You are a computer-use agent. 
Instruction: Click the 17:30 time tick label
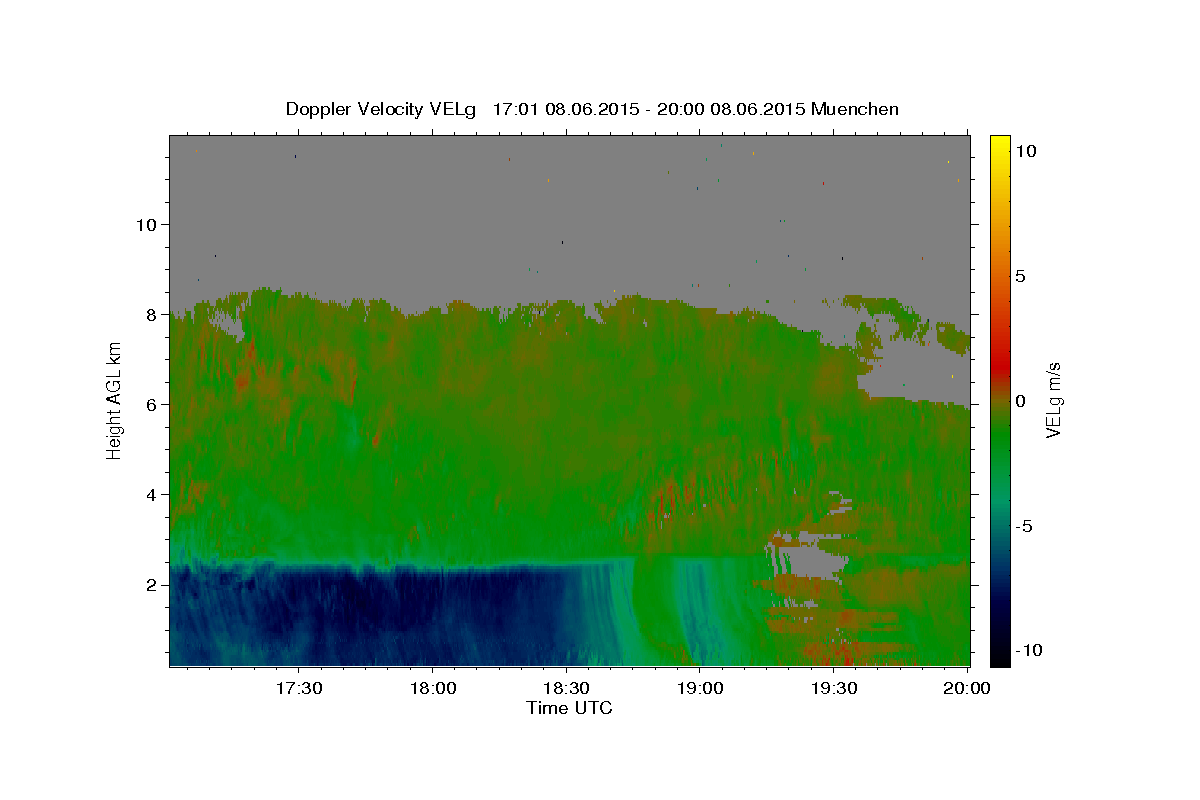298,689
